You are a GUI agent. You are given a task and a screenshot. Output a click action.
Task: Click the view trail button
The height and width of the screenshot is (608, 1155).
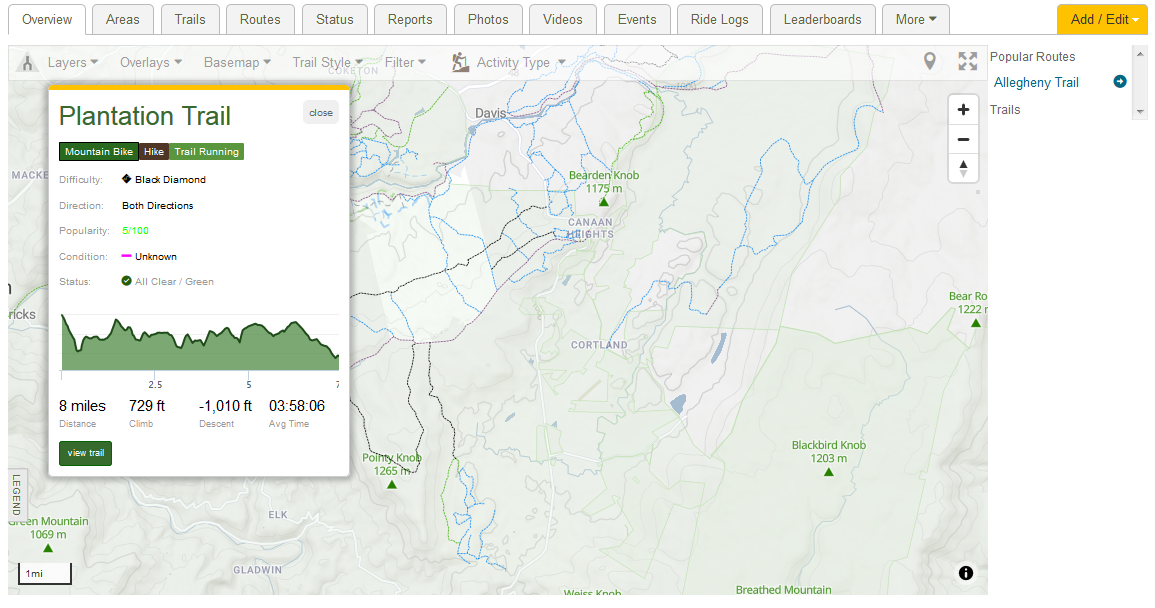(x=85, y=453)
